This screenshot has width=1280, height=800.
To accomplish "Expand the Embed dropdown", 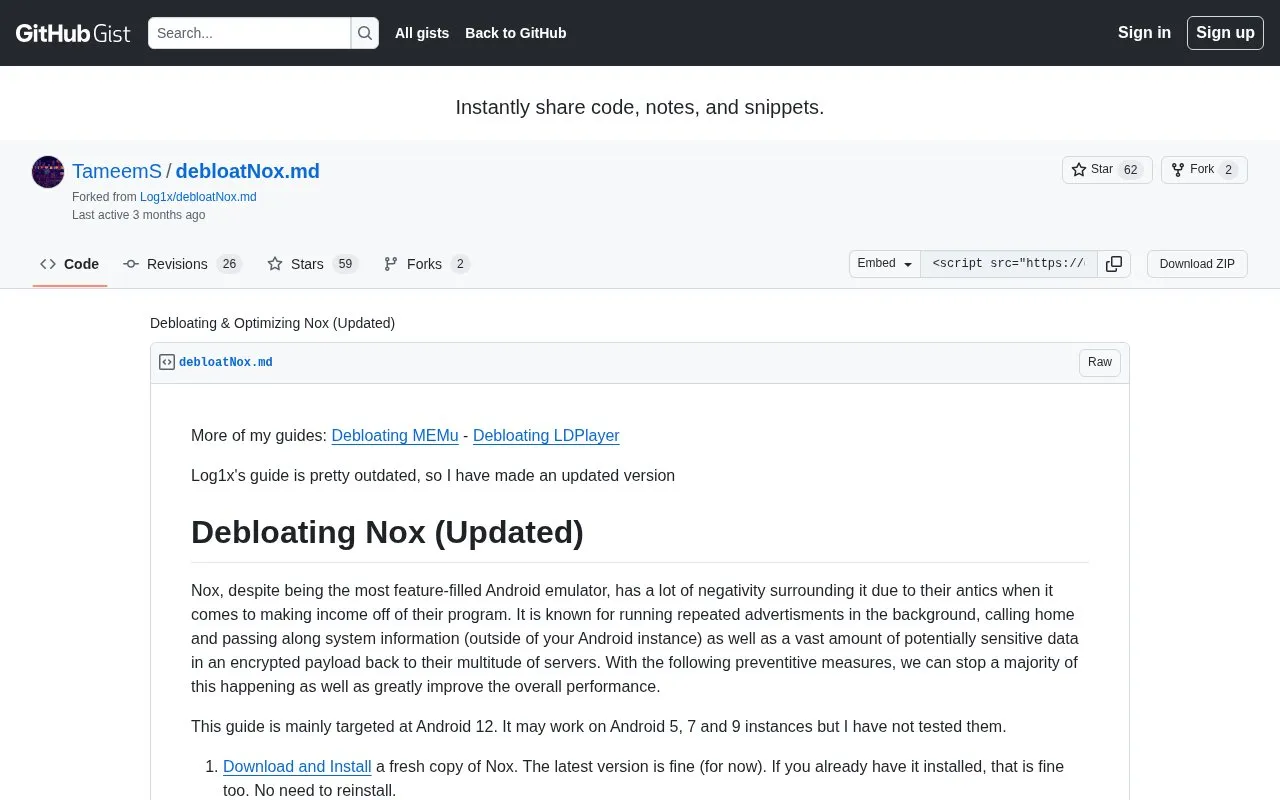I will click(885, 264).
